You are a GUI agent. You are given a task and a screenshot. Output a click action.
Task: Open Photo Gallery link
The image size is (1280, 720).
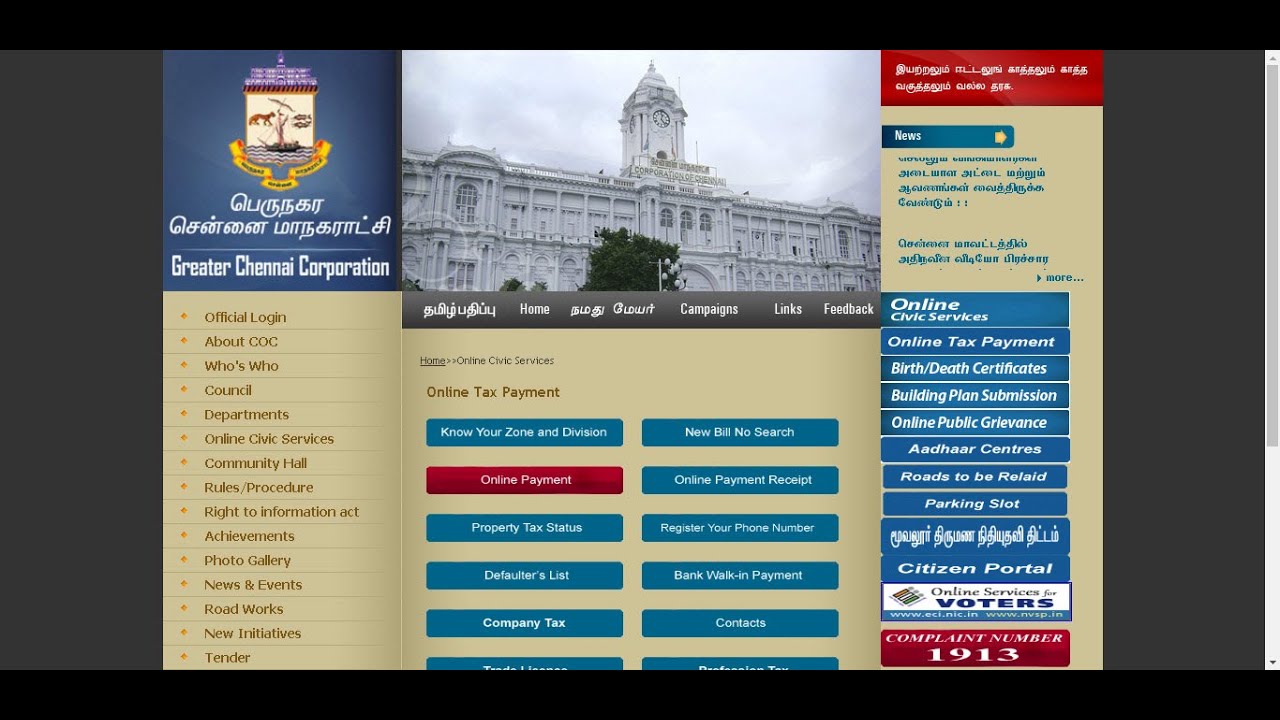click(x=247, y=560)
